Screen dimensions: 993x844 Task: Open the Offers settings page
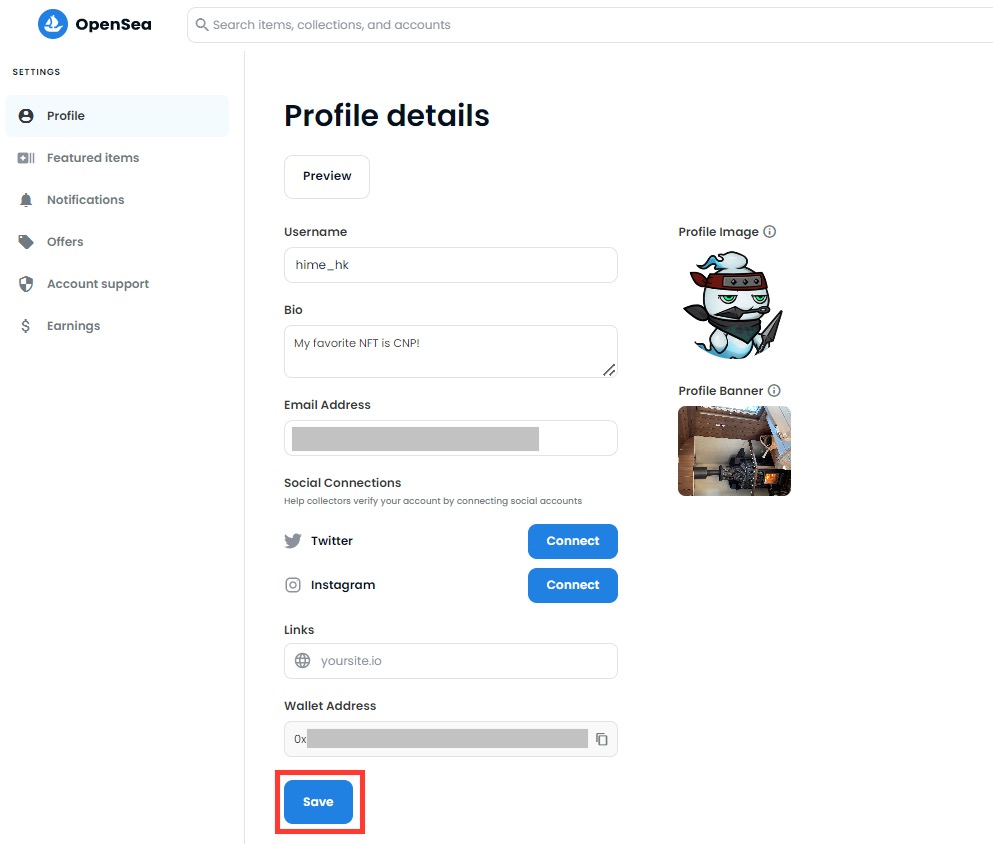point(65,242)
